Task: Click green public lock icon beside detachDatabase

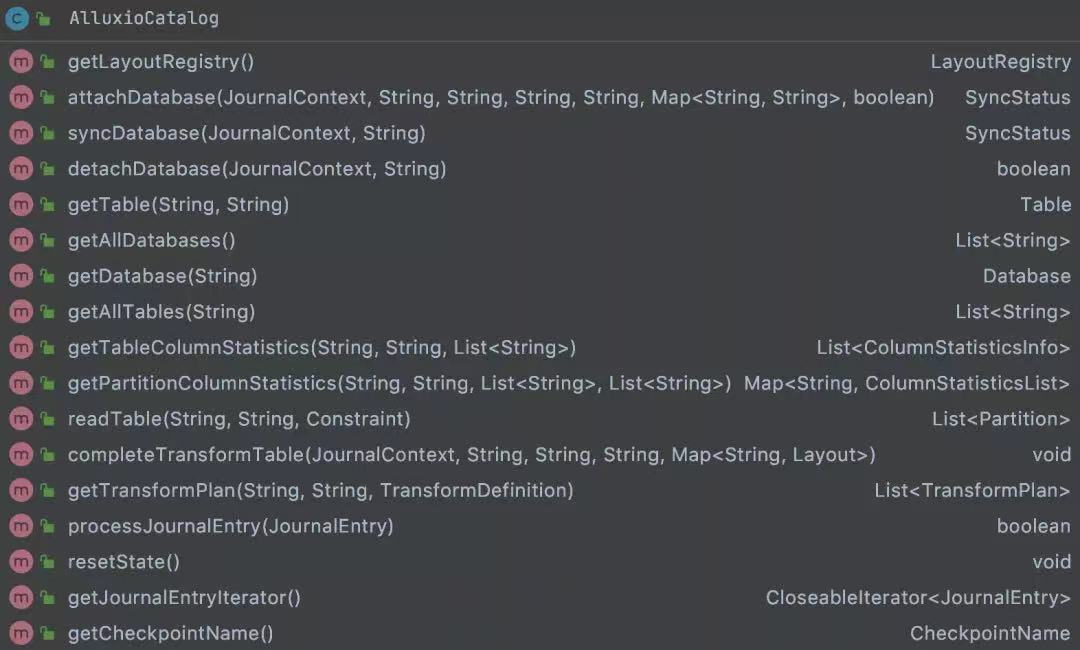Action: point(47,169)
